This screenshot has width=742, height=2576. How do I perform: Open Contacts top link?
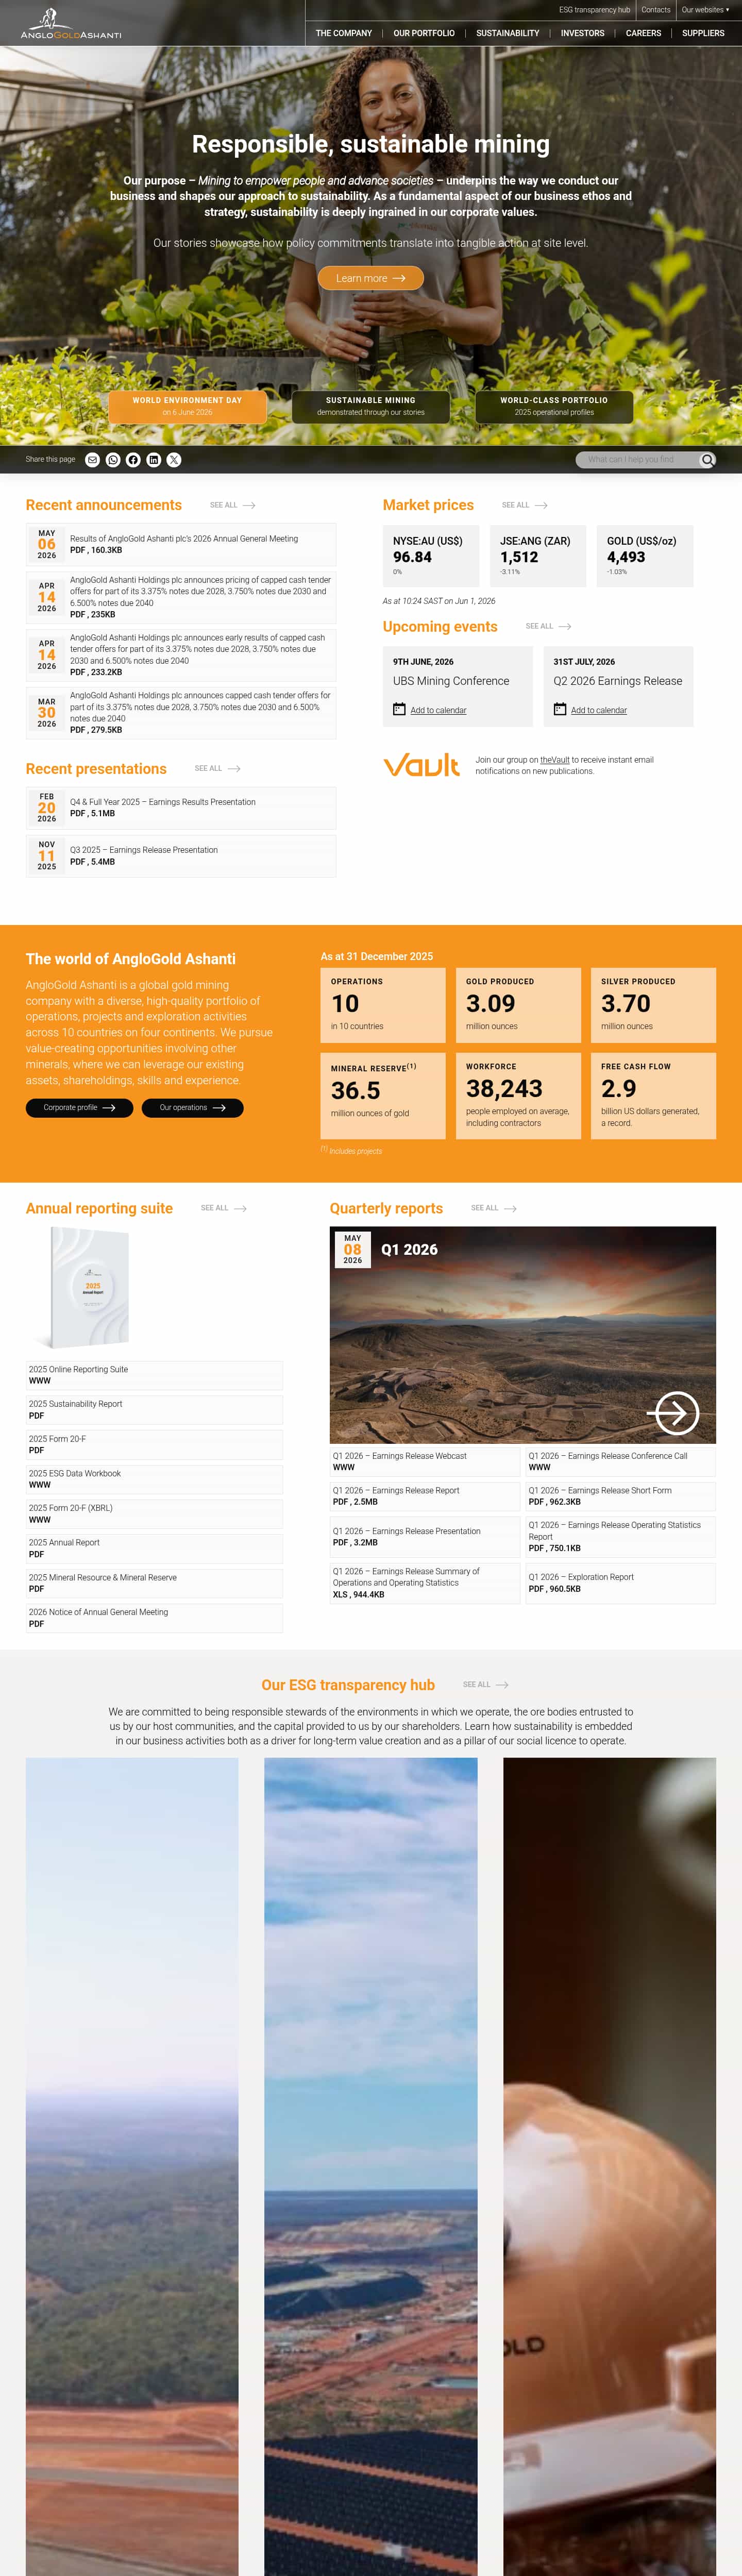click(656, 10)
